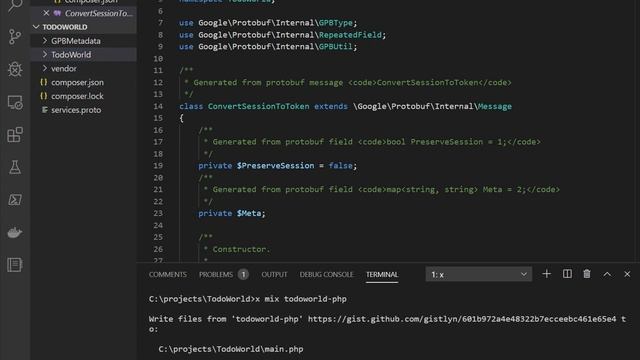Click the $Meta variable on line 23
Screen dimensions: 640x360
(x=249, y=213)
